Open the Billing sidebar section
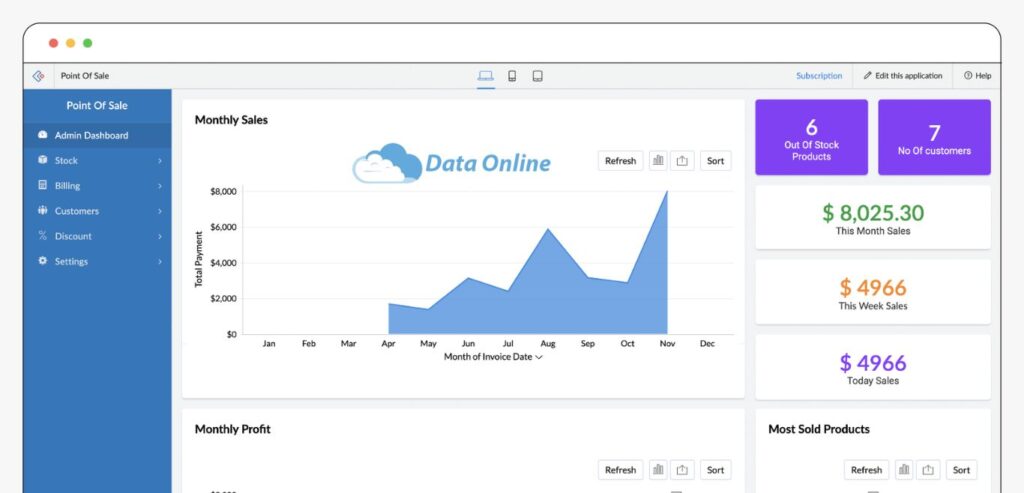This screenshot has height=493, width=1024. [x=97, y=185]
